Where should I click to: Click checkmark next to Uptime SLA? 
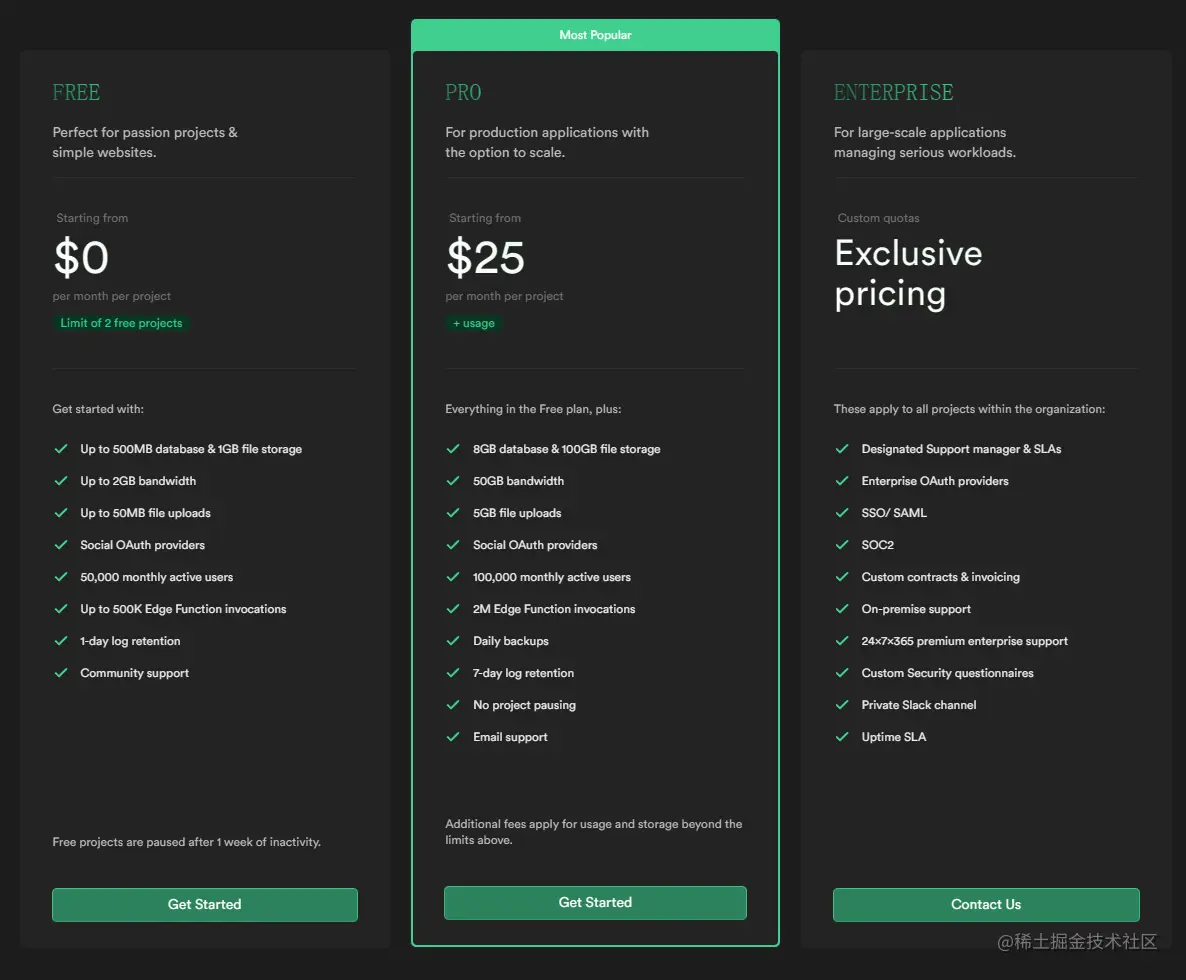(842, 737)
